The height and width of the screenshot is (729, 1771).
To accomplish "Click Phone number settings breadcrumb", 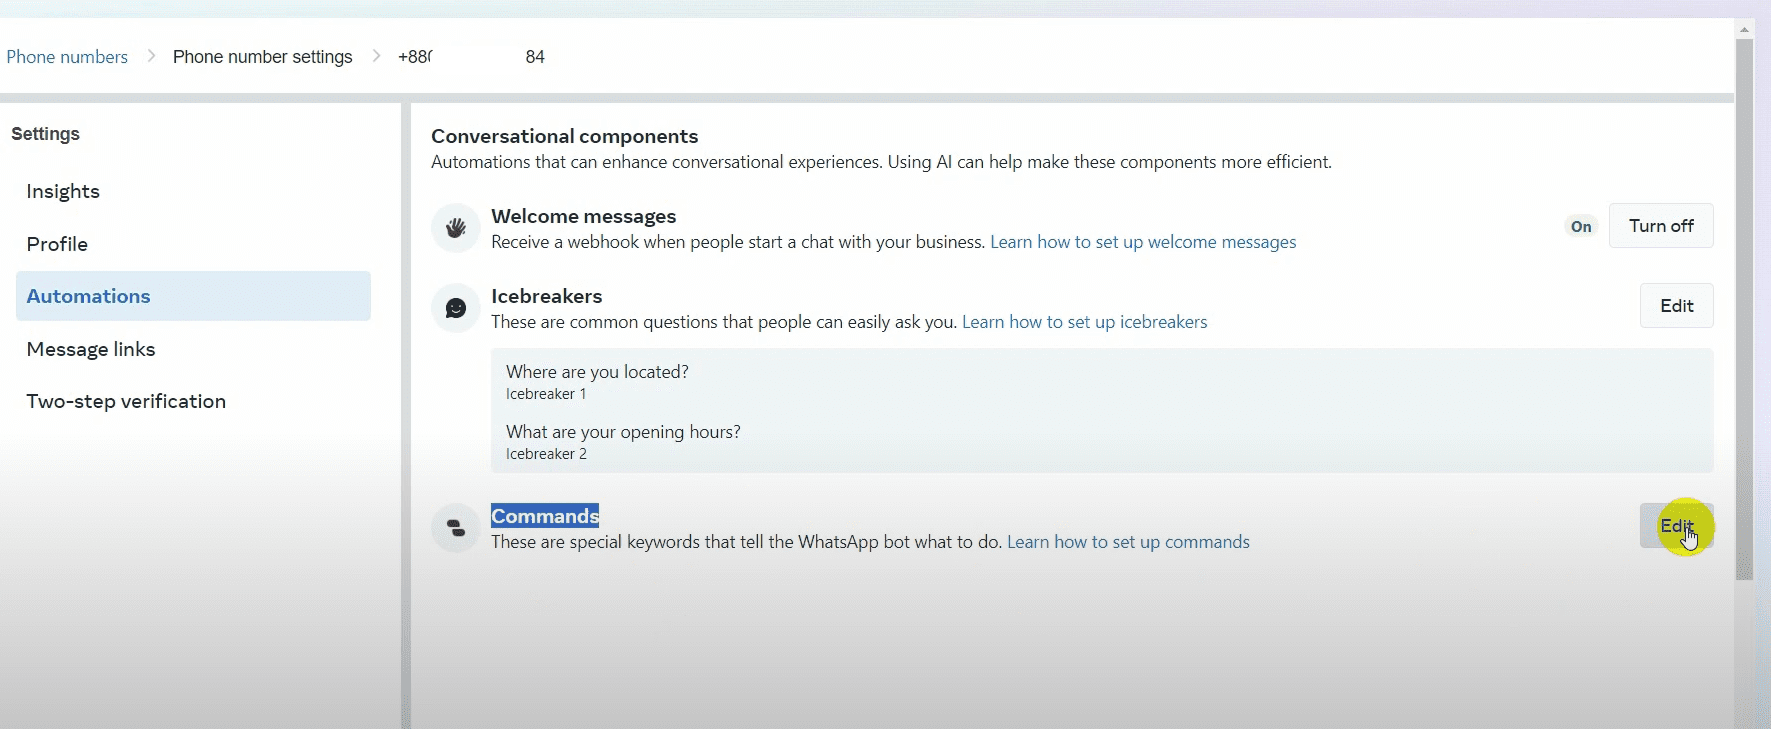I will point(262,57).
